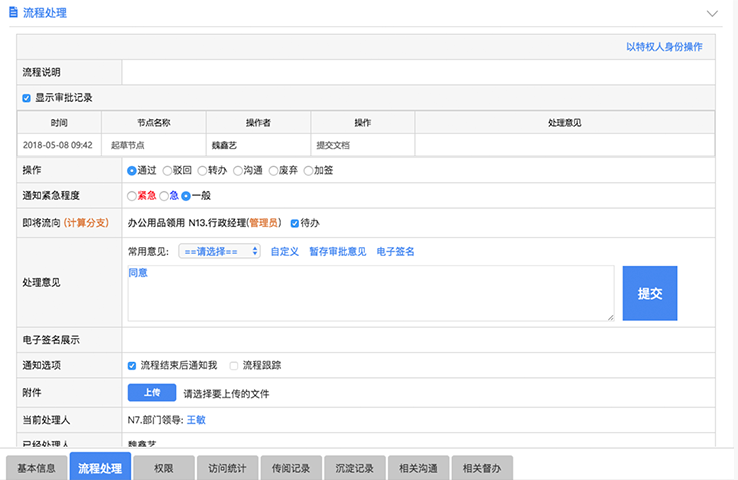Click the 电子签名 link
Viewport: 738px width, 480px height.
[x=395, y=251]
